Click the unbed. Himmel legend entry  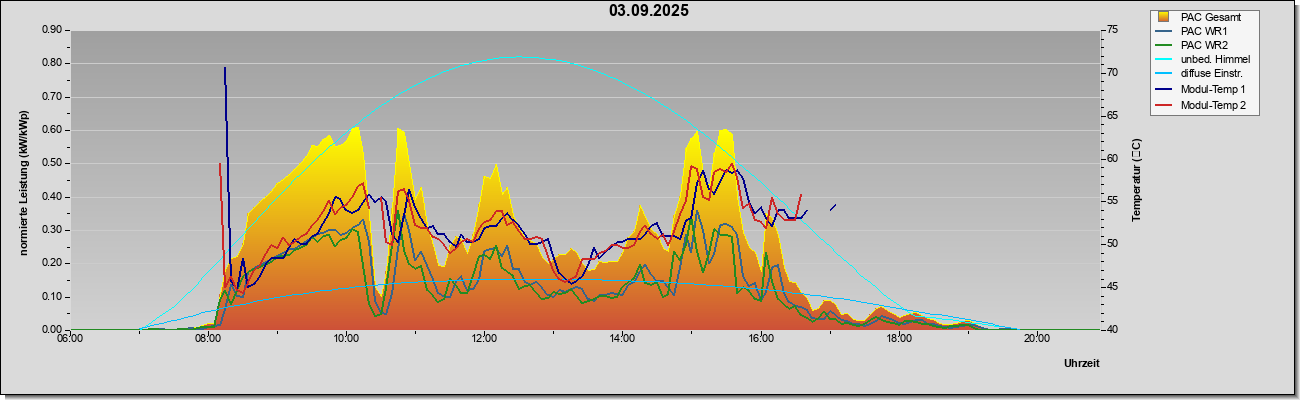click(x=1203, y=61)
